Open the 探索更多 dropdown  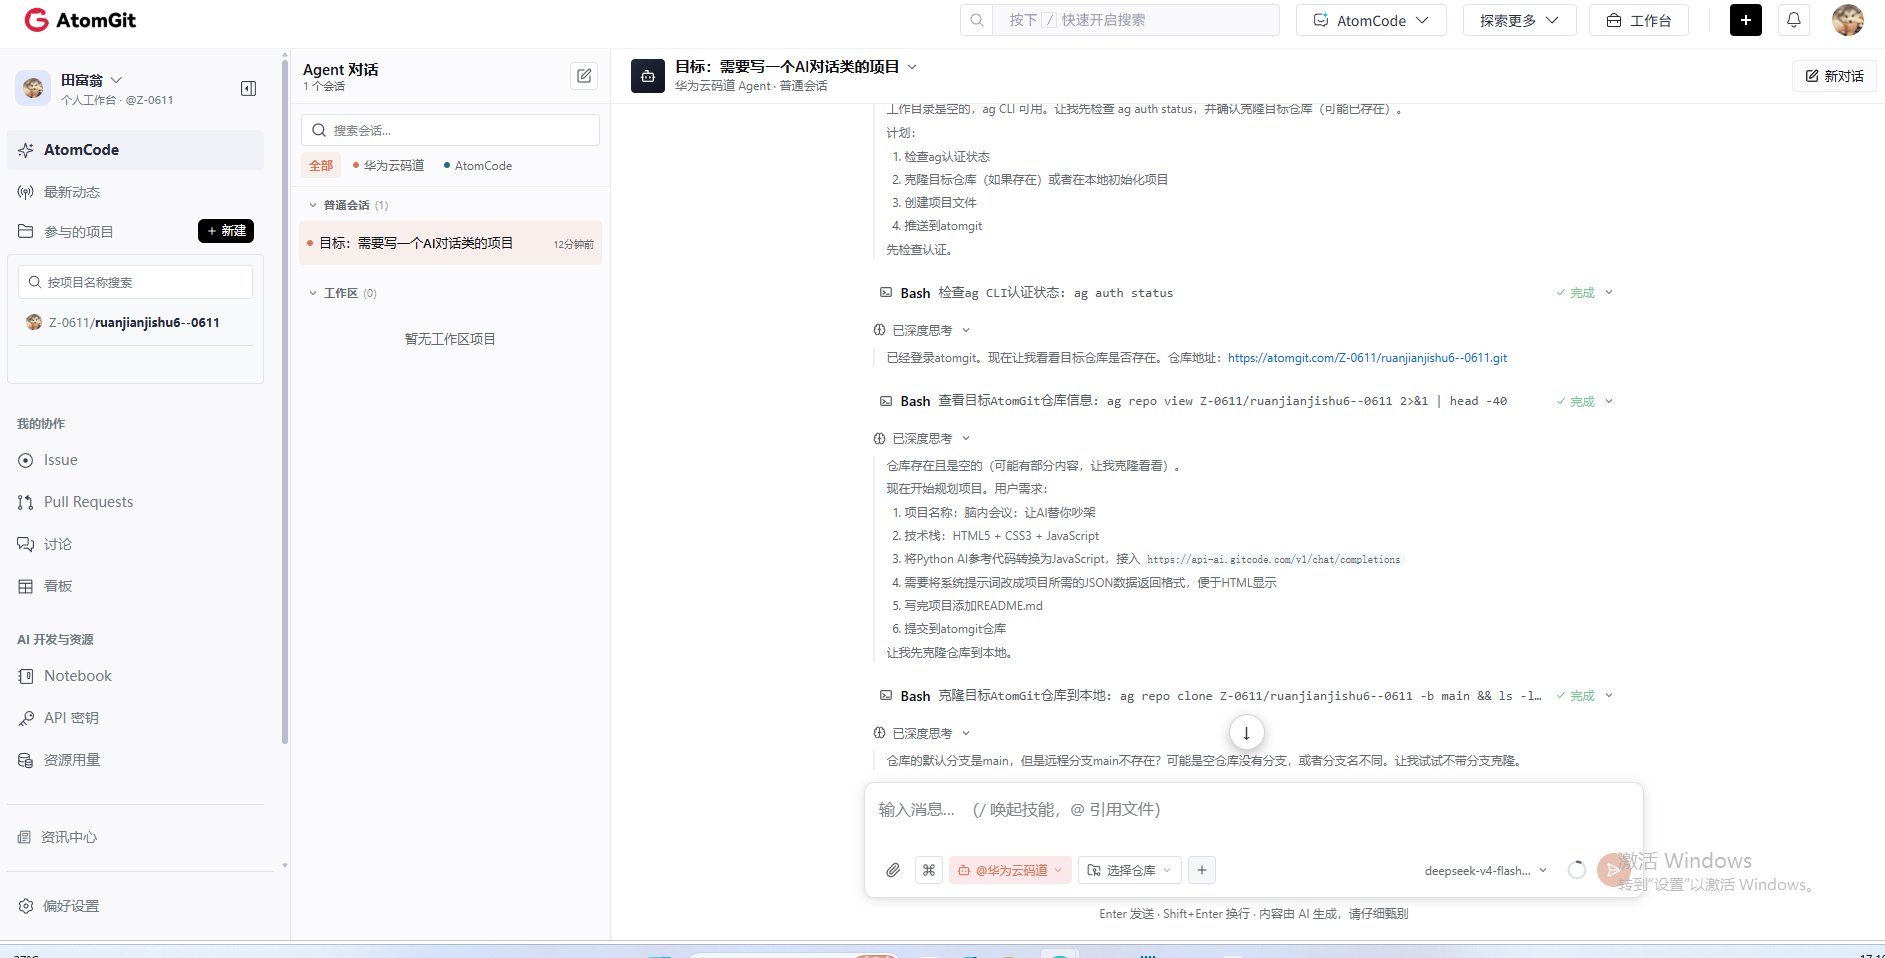click(1519, 20)
